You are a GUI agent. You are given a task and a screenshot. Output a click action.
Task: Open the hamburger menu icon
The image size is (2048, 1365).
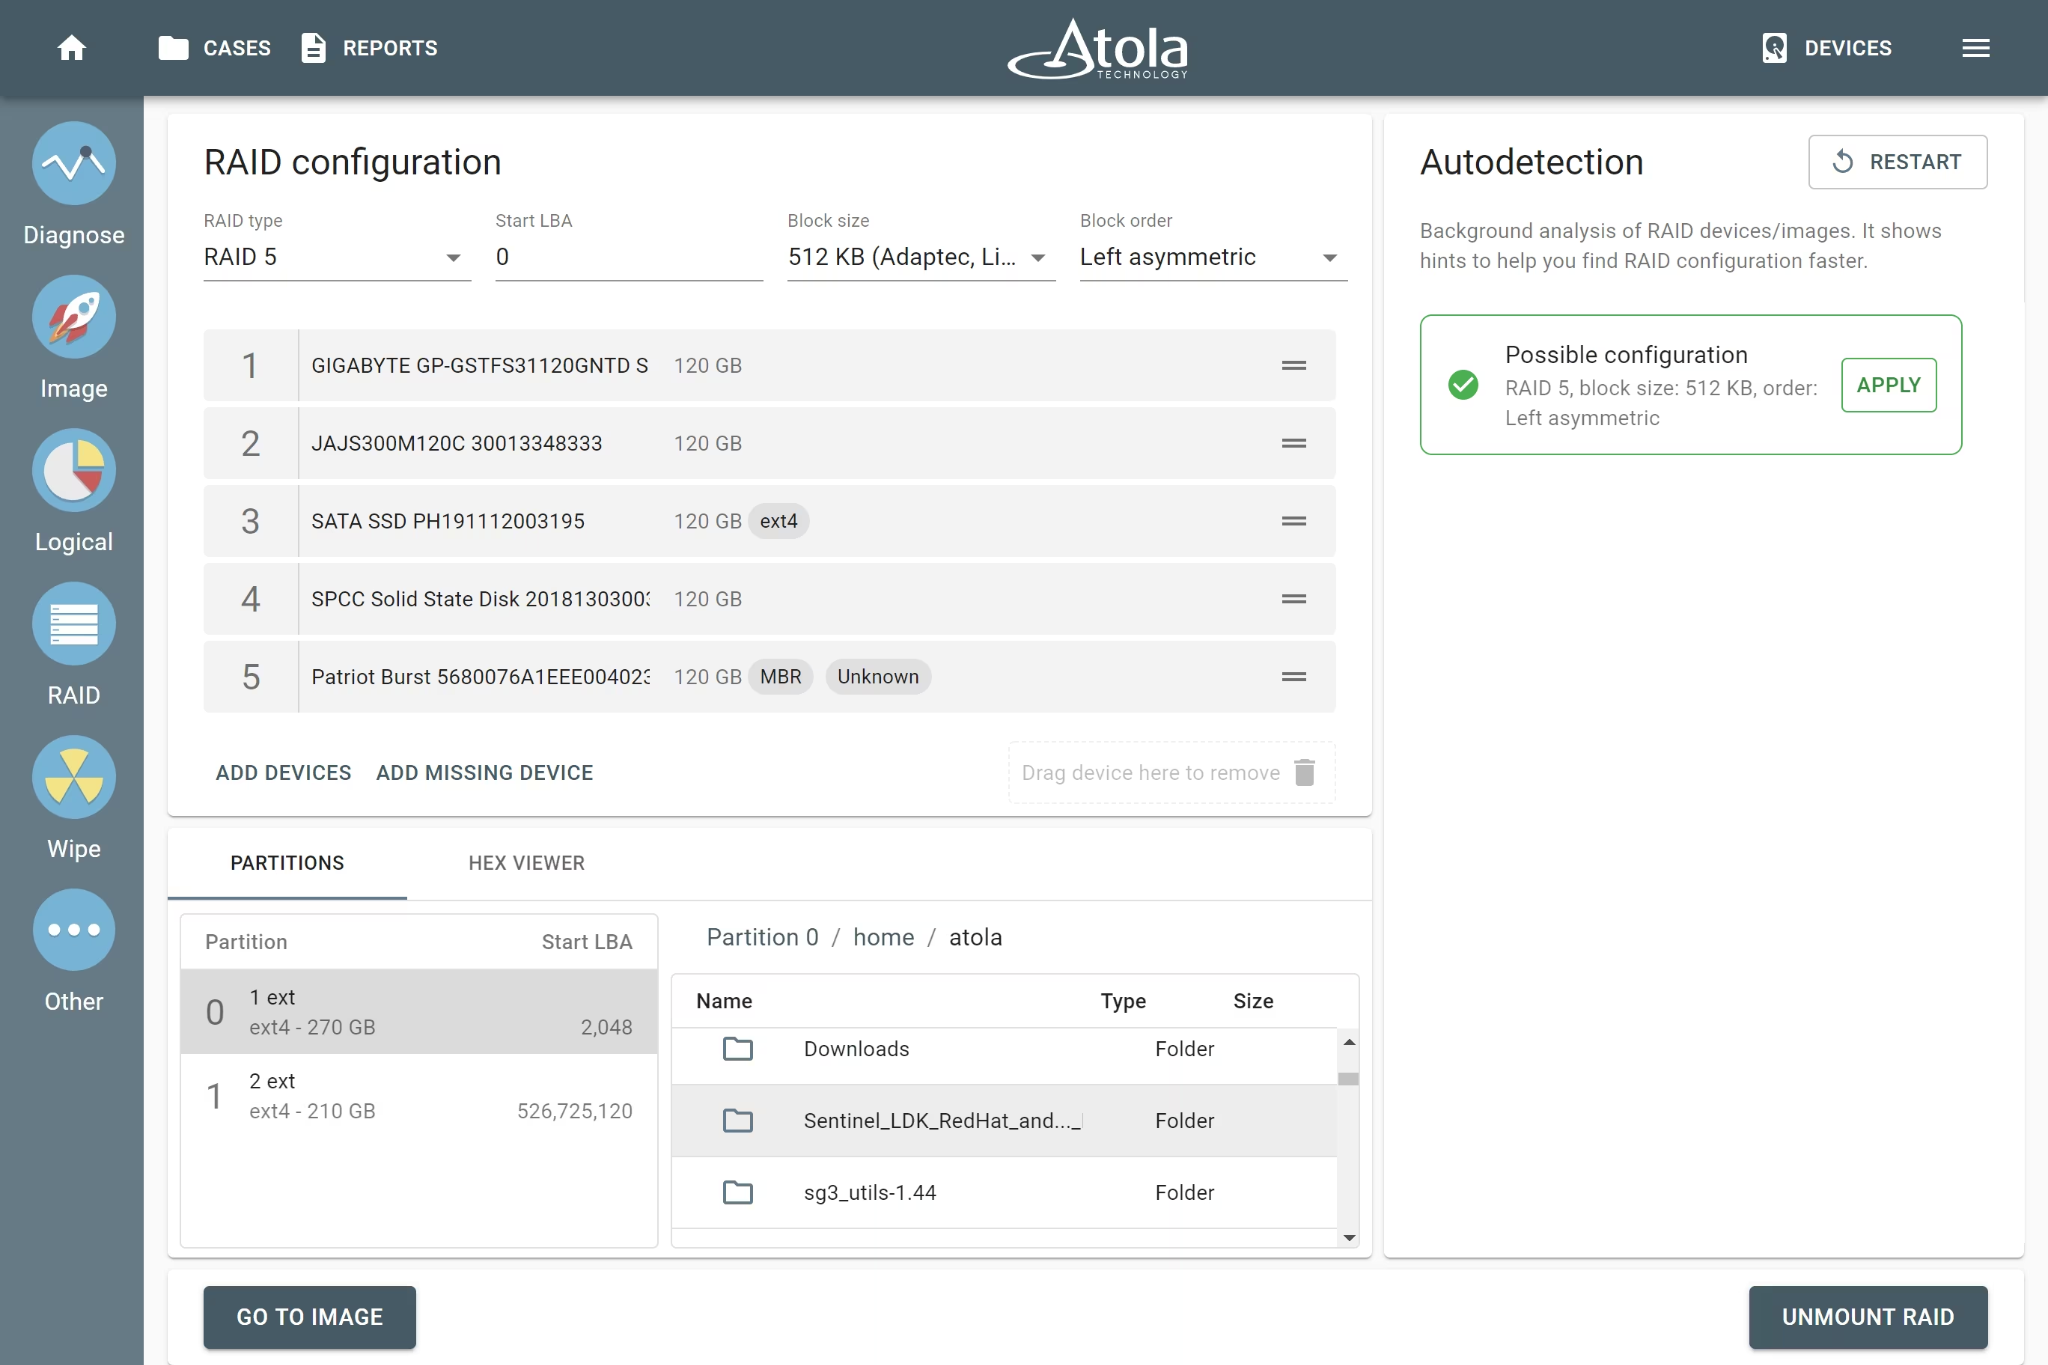1975,48
